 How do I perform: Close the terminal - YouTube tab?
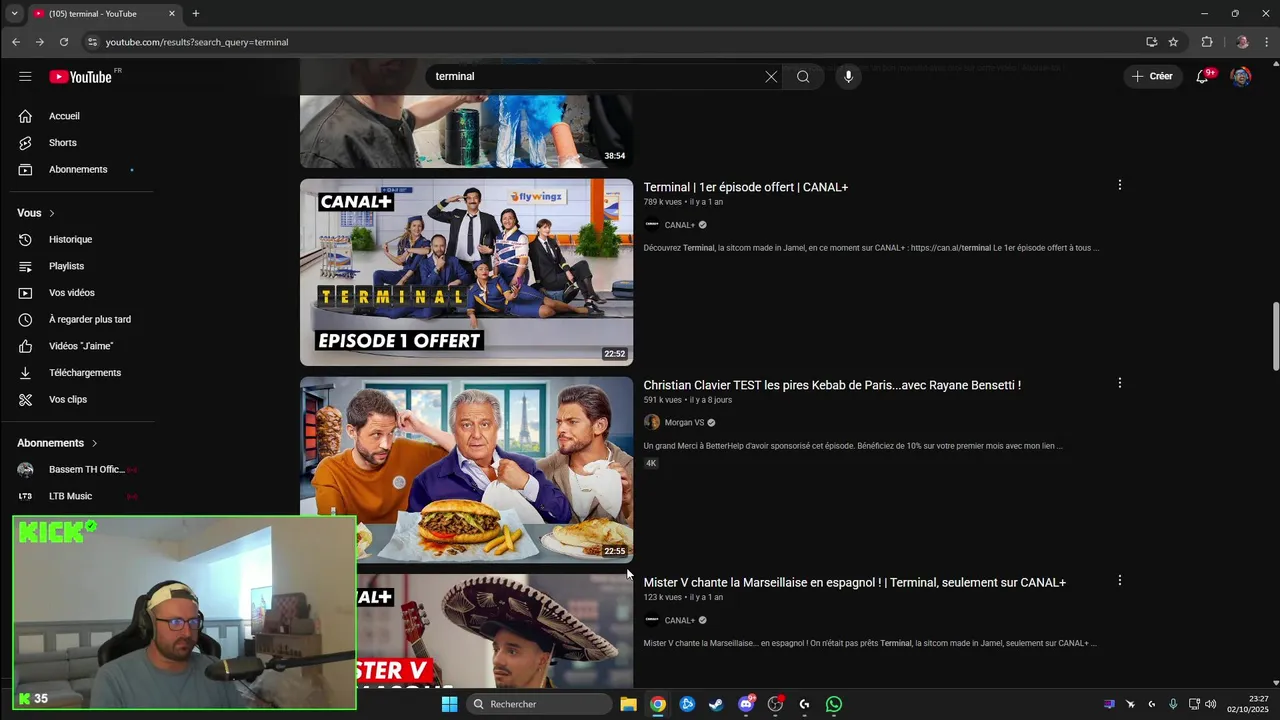pos(171,14)
